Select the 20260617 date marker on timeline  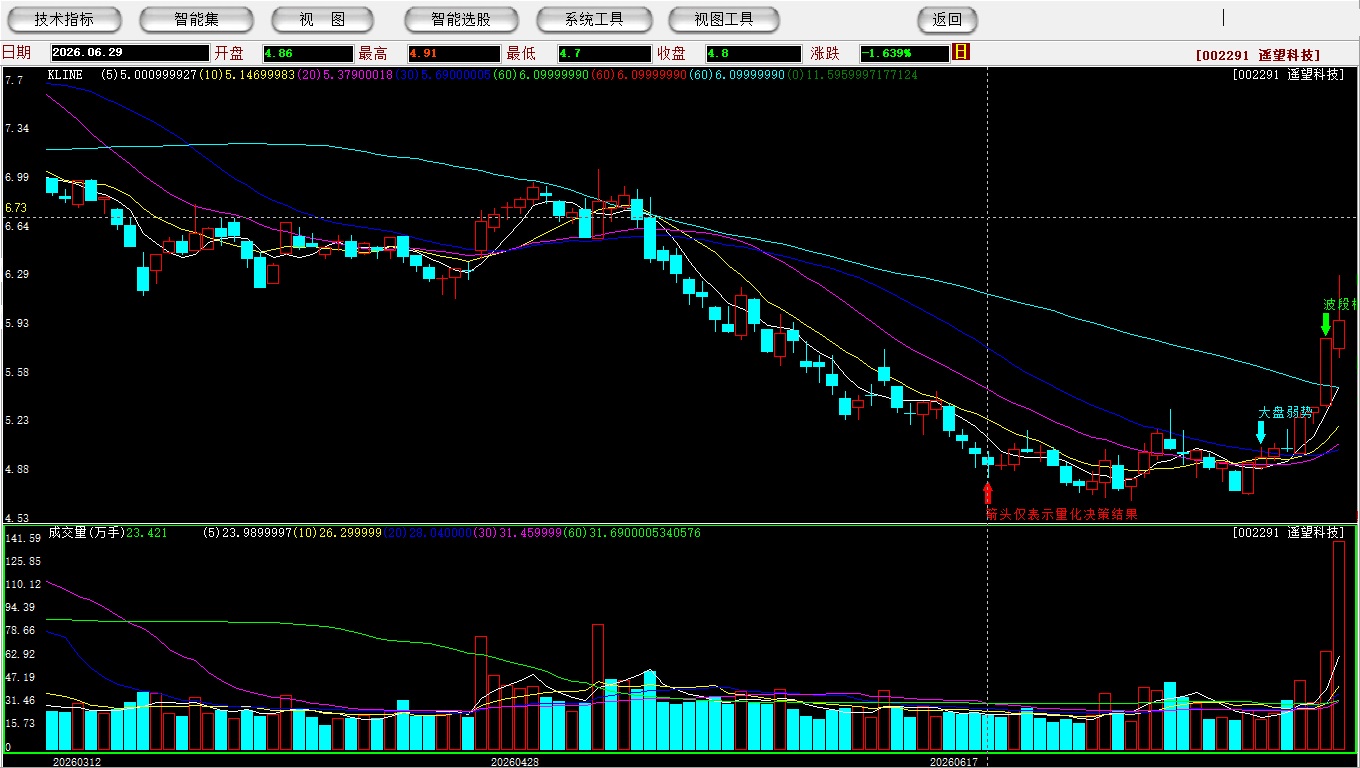point(953,761)
